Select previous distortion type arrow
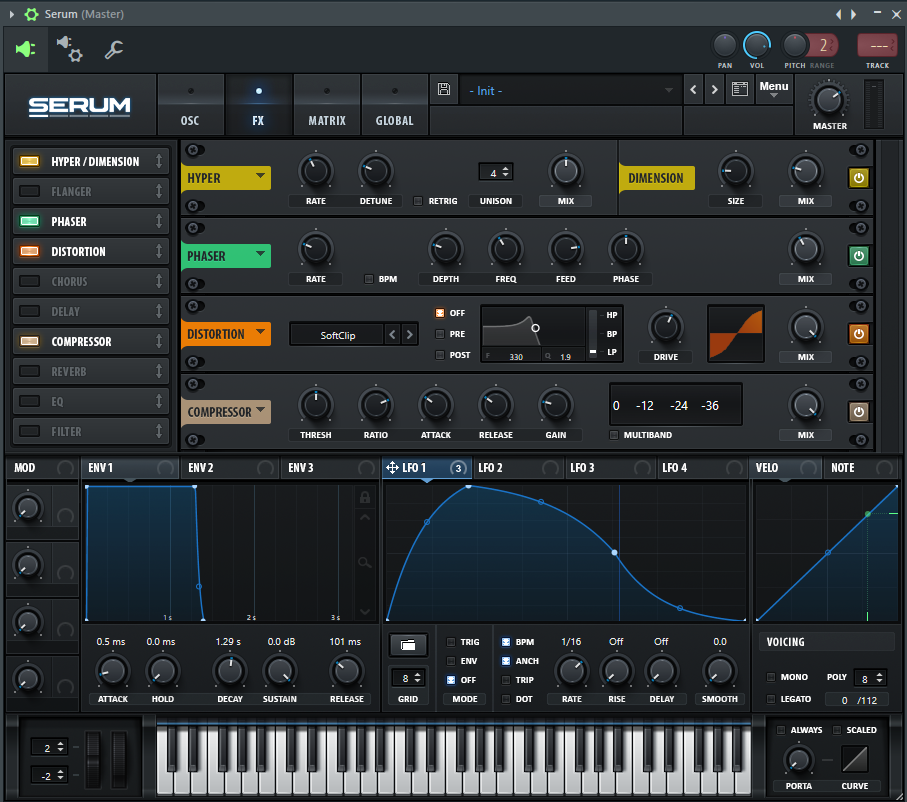This screenshot has height=802, width=907. (392, 334)
